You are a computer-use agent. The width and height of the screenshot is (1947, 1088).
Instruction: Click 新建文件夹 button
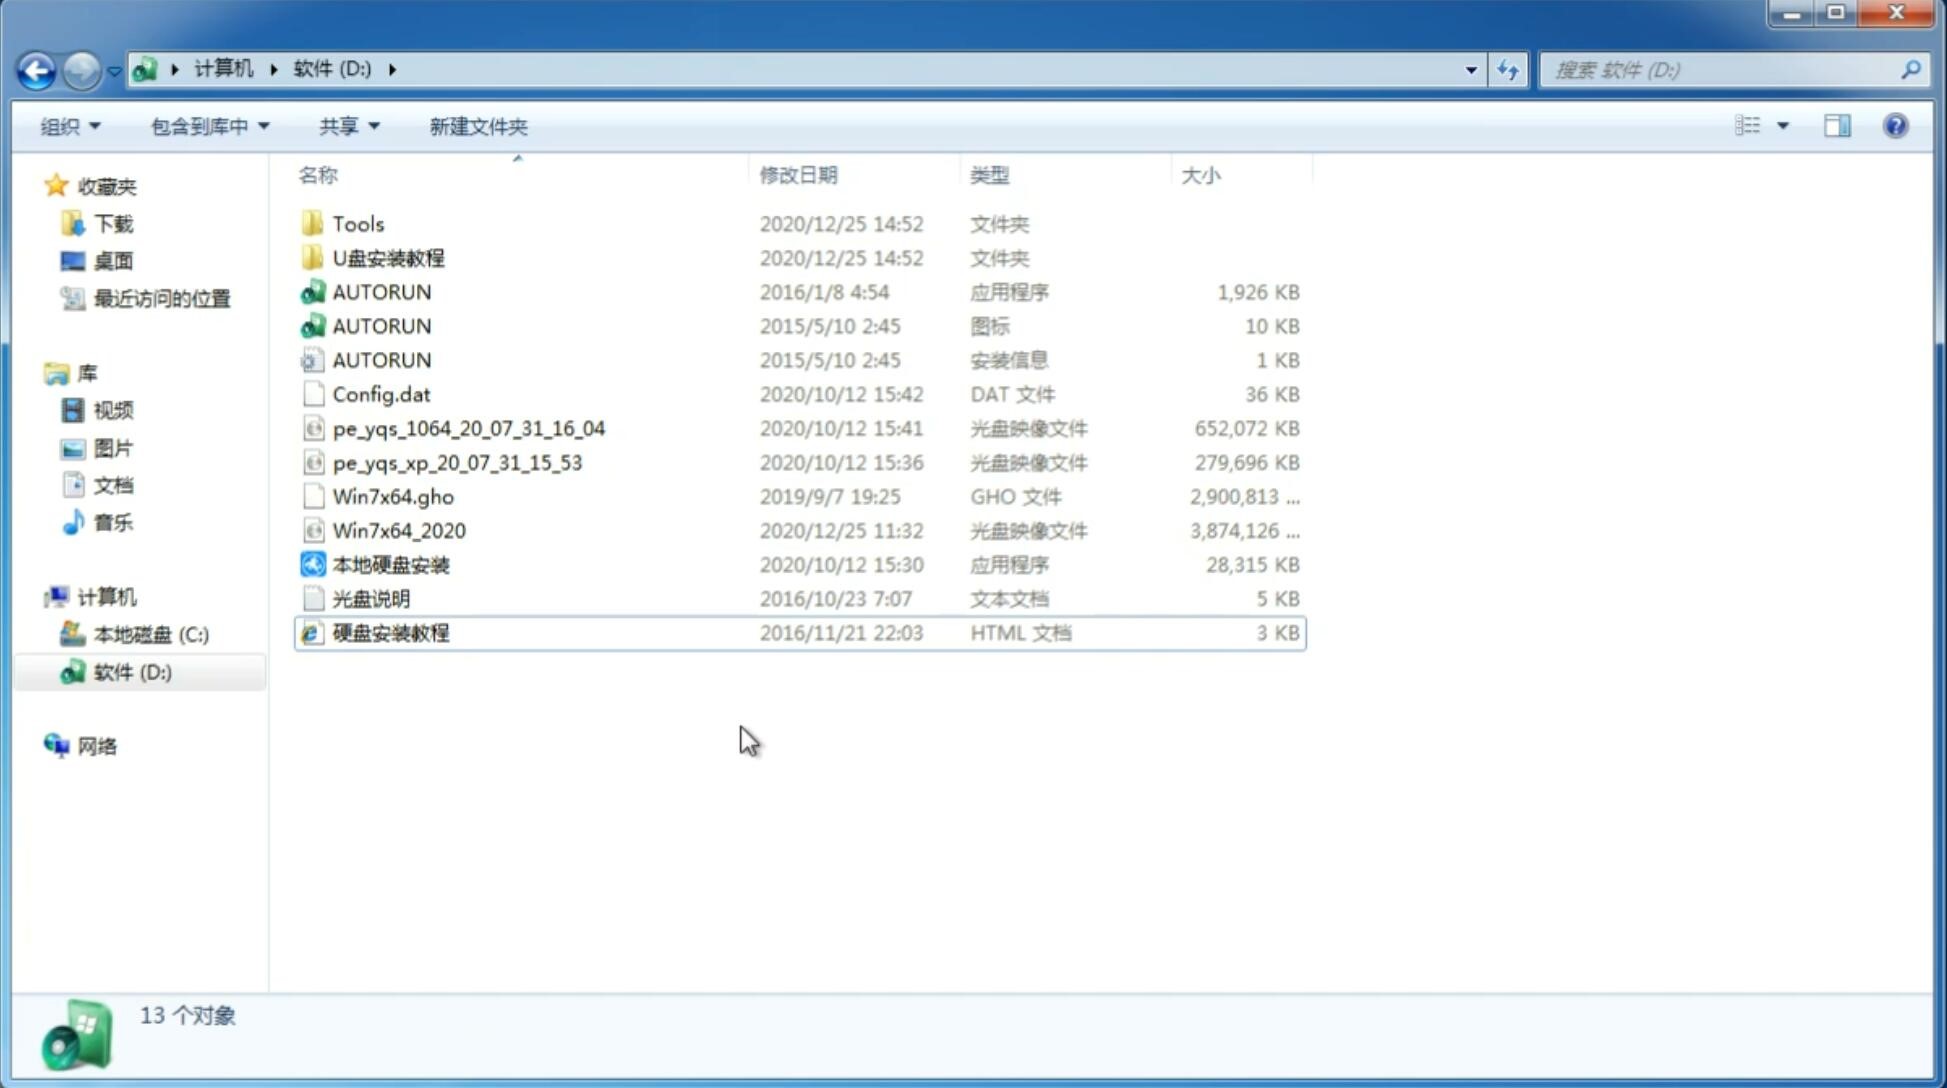click(479, 126)
